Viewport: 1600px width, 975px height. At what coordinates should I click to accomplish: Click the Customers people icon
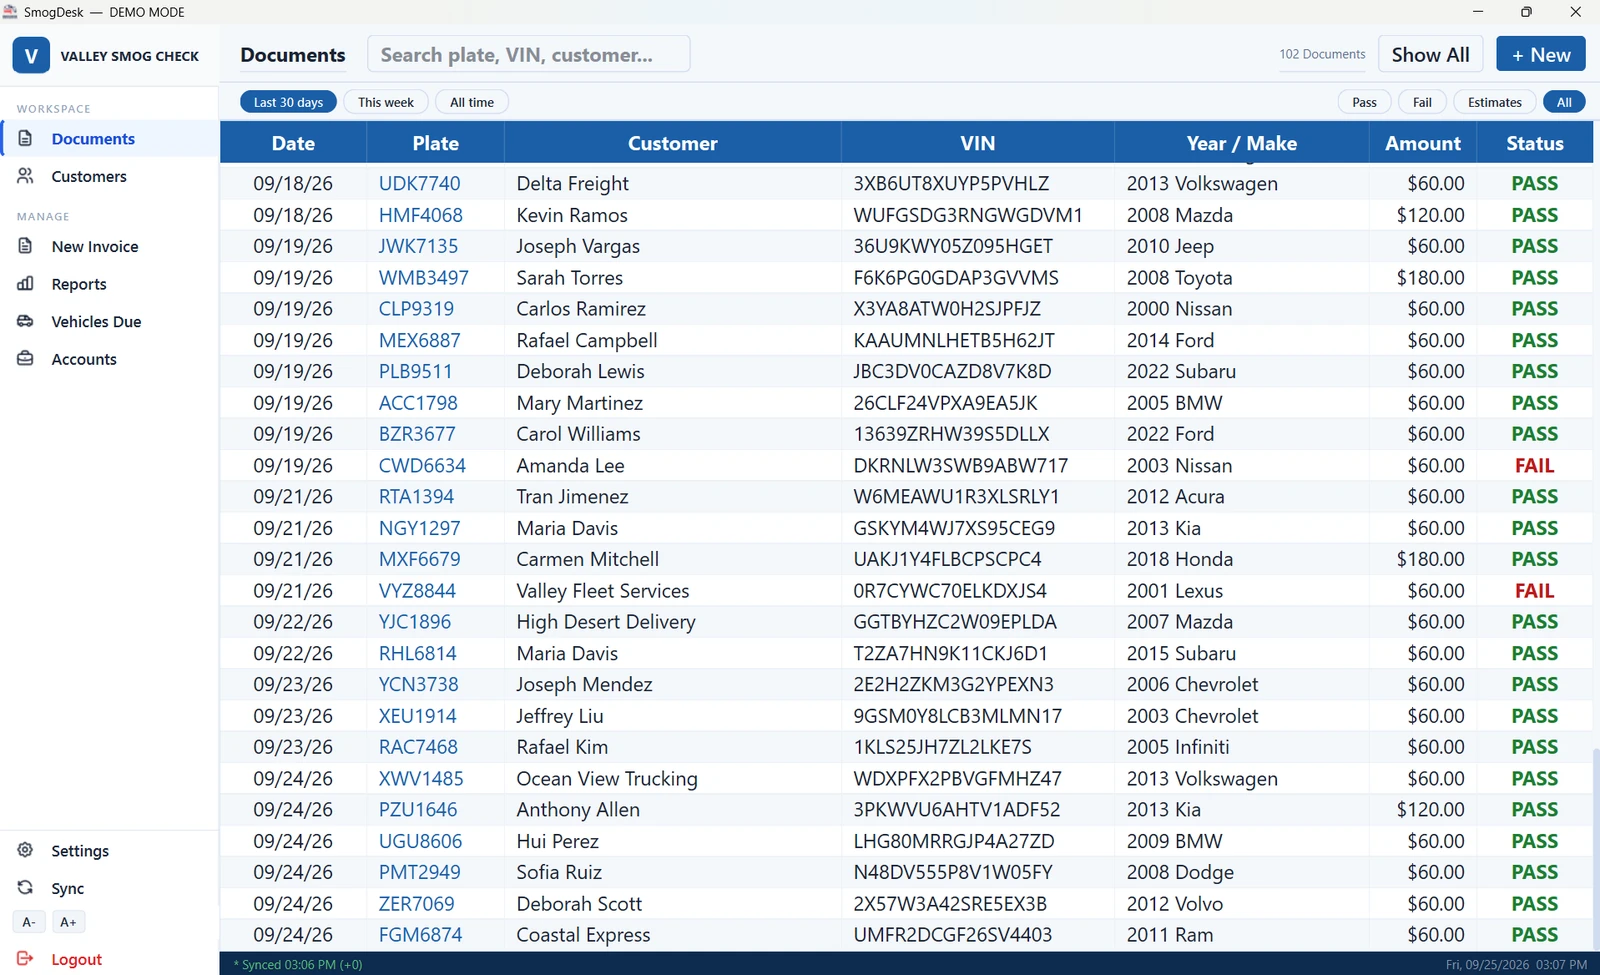[26, 176]
